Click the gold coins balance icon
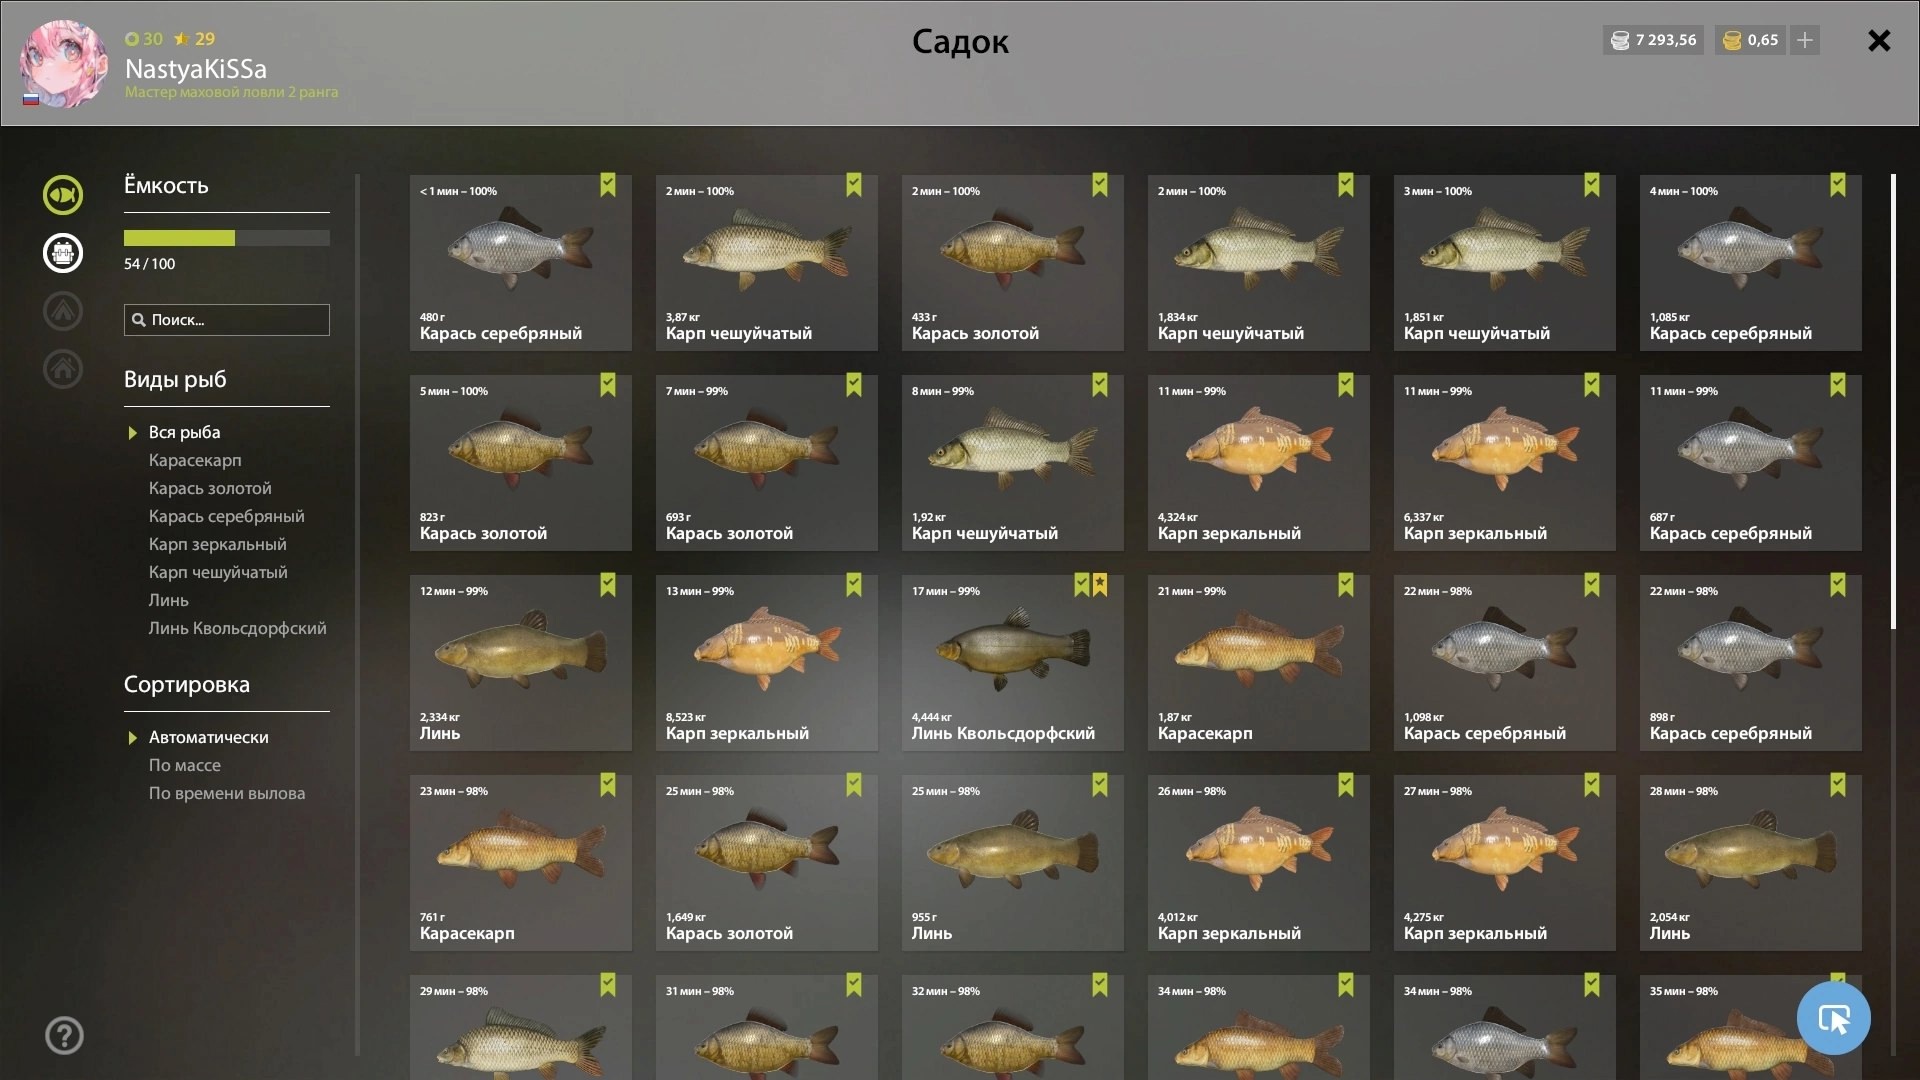Image resolution: width=1920 pixels, height=1080 pixels. tap(1733, 41)
